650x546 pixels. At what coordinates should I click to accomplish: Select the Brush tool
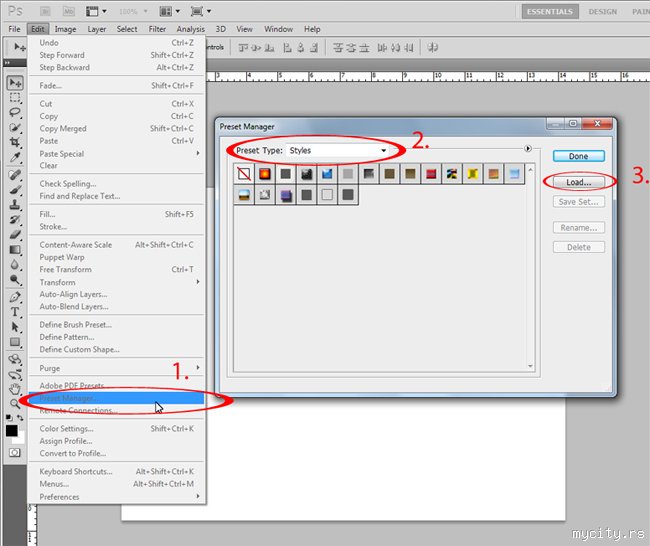pyautogui.click(x=15, y=190)
